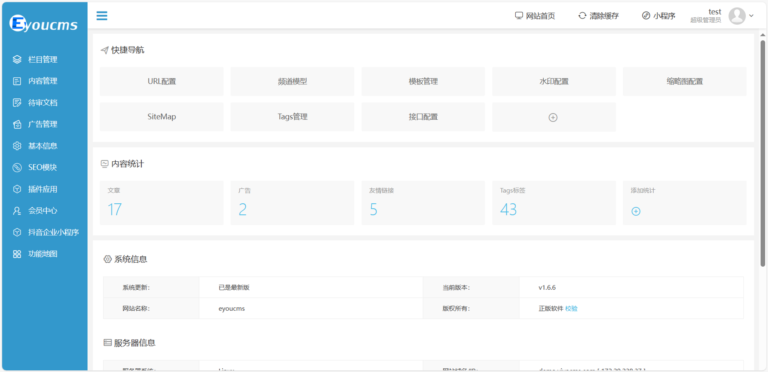This screenshot has width=768, height=372.
Task: Open 待审文档 in the sidebar
Action: tap(43, 103)
